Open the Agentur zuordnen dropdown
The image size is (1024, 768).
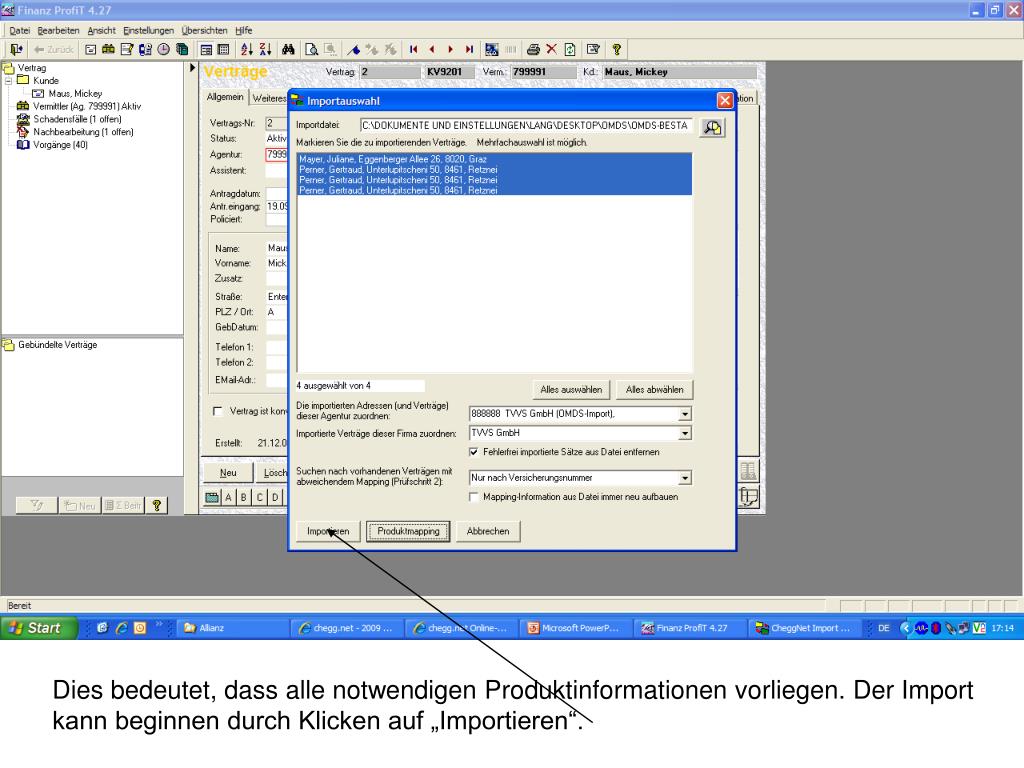point(684,414)
